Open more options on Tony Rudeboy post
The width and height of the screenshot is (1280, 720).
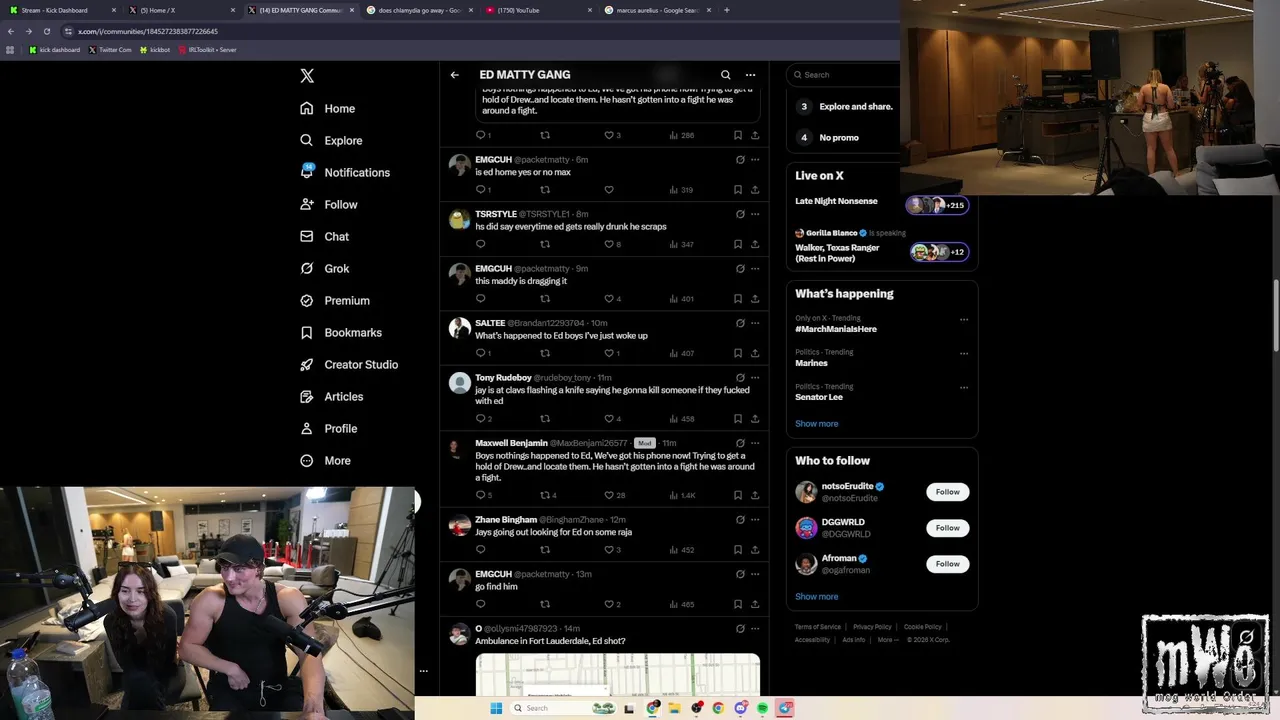click(x=755, y=377)
